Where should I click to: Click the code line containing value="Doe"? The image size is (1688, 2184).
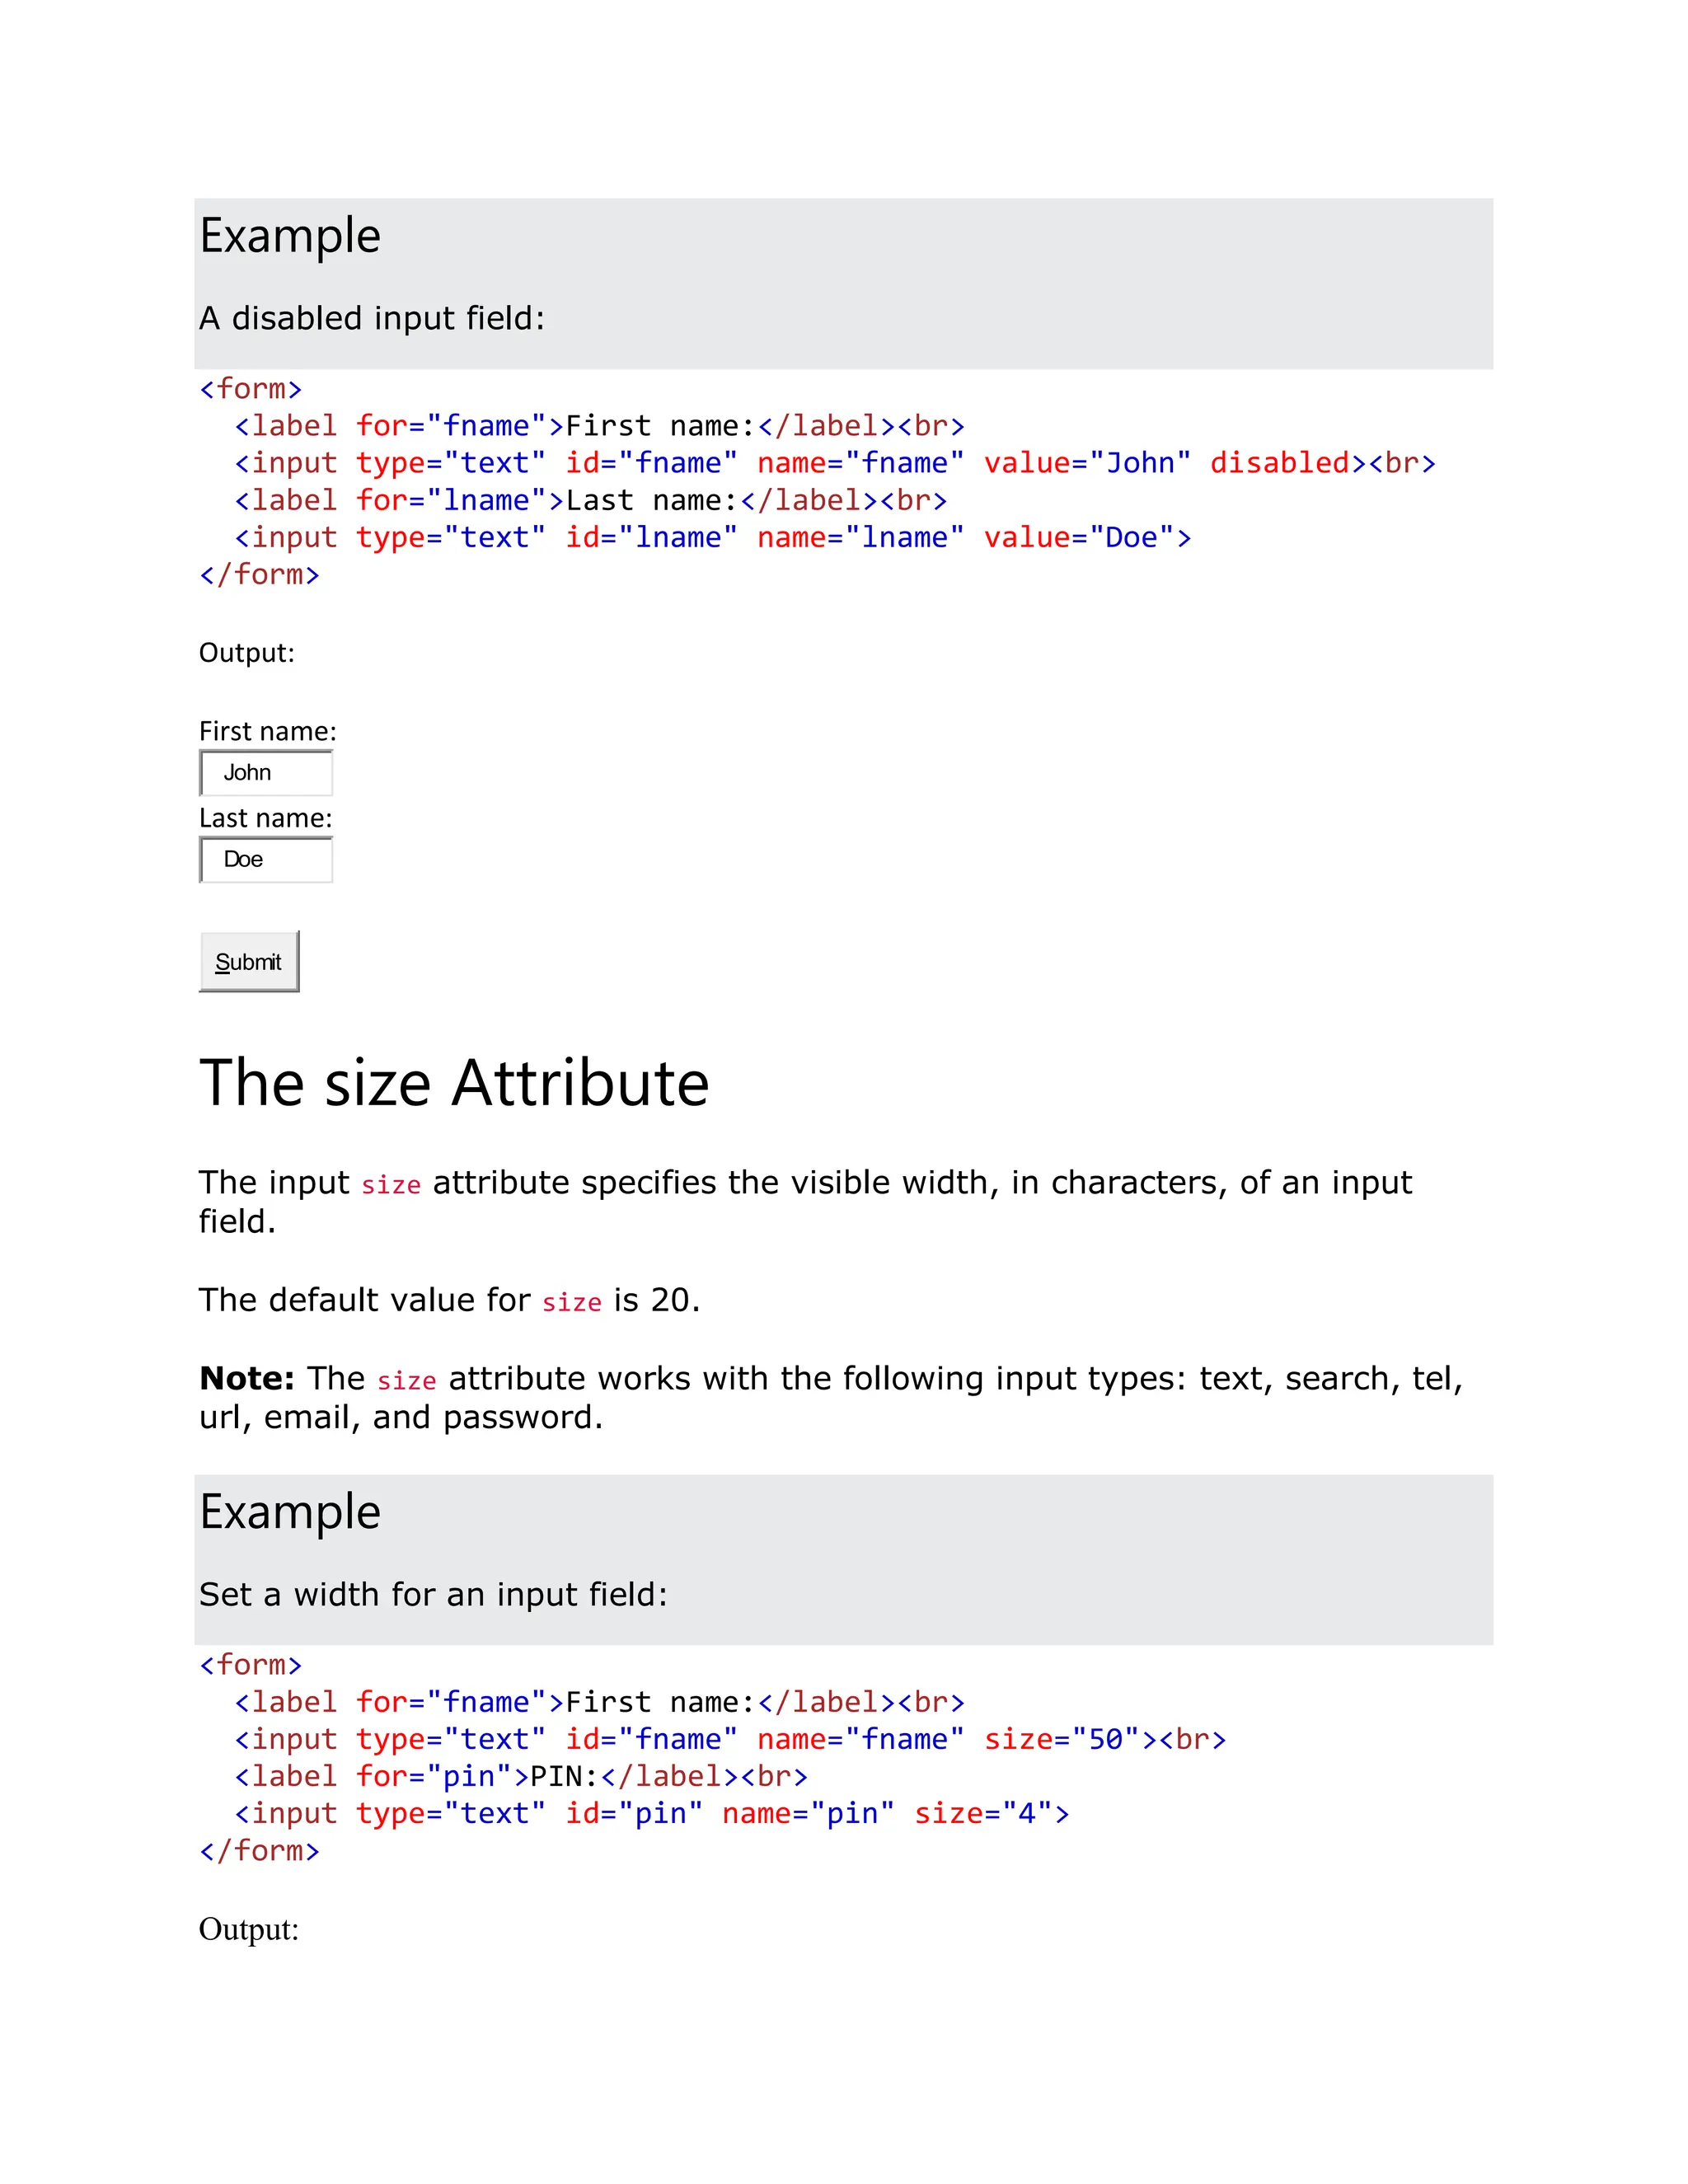(x=712, y=538)
